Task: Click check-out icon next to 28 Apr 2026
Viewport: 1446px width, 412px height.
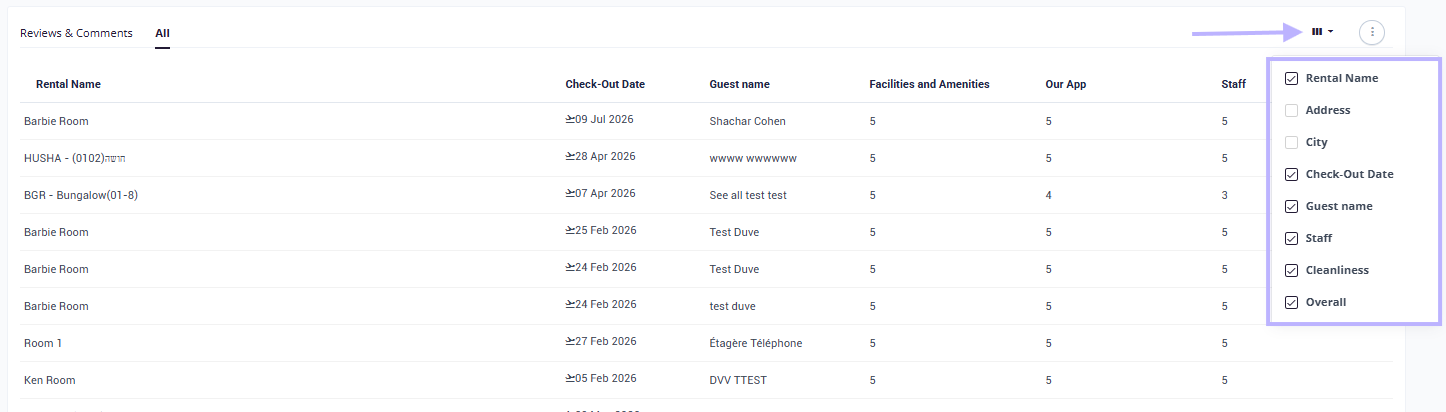Action: (569, 157)
